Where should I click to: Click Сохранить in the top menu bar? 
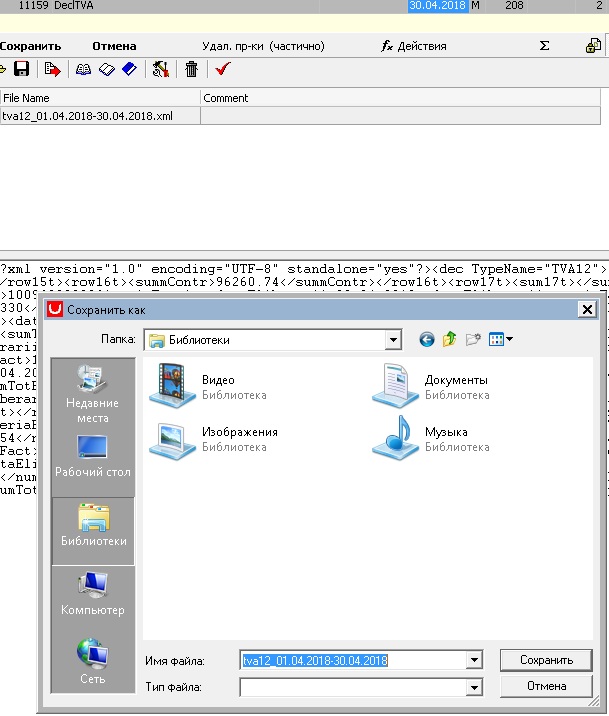pos(30,46)
